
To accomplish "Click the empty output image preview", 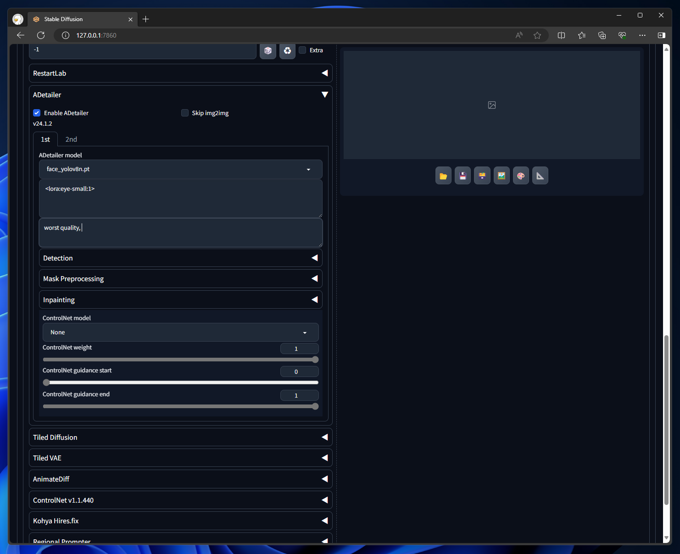I will [492, 105].
